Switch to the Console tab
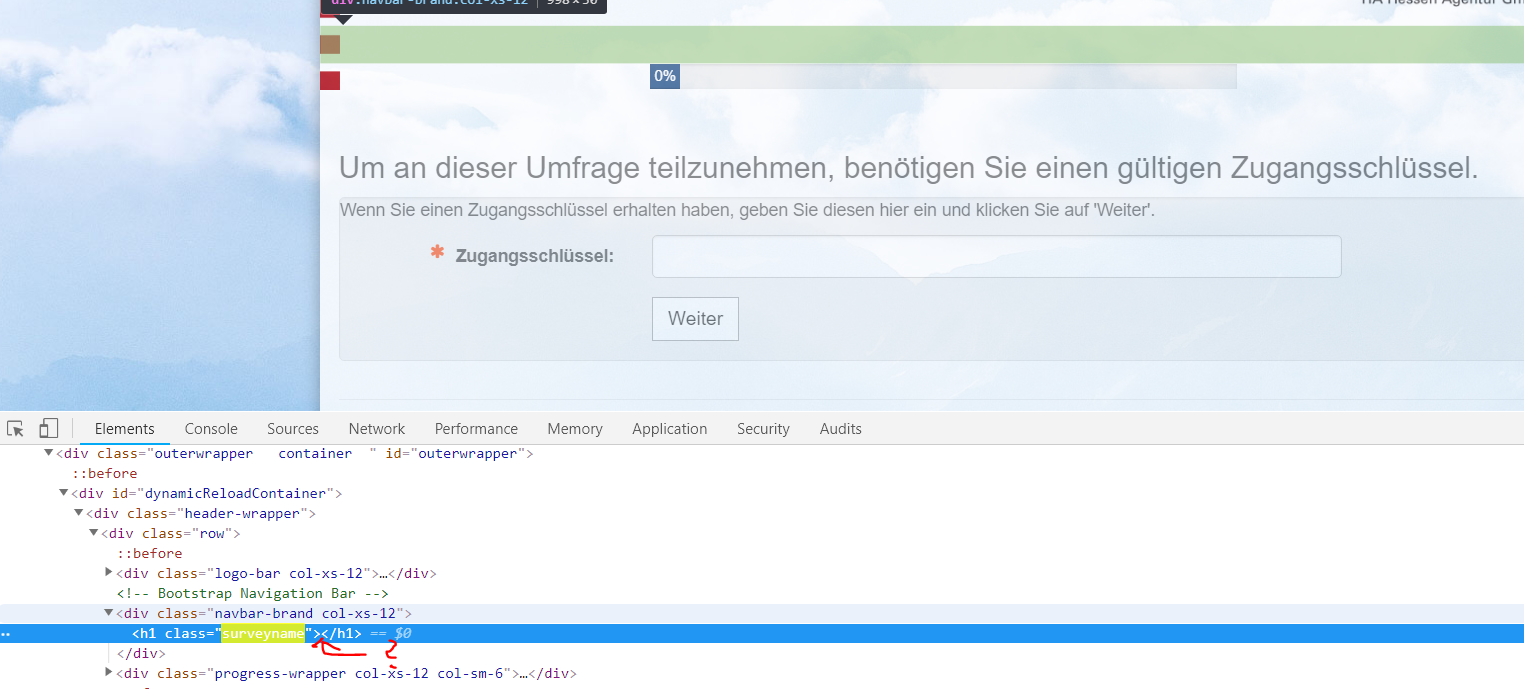Screen dimensions: 1524x689 tap(211, 428)
